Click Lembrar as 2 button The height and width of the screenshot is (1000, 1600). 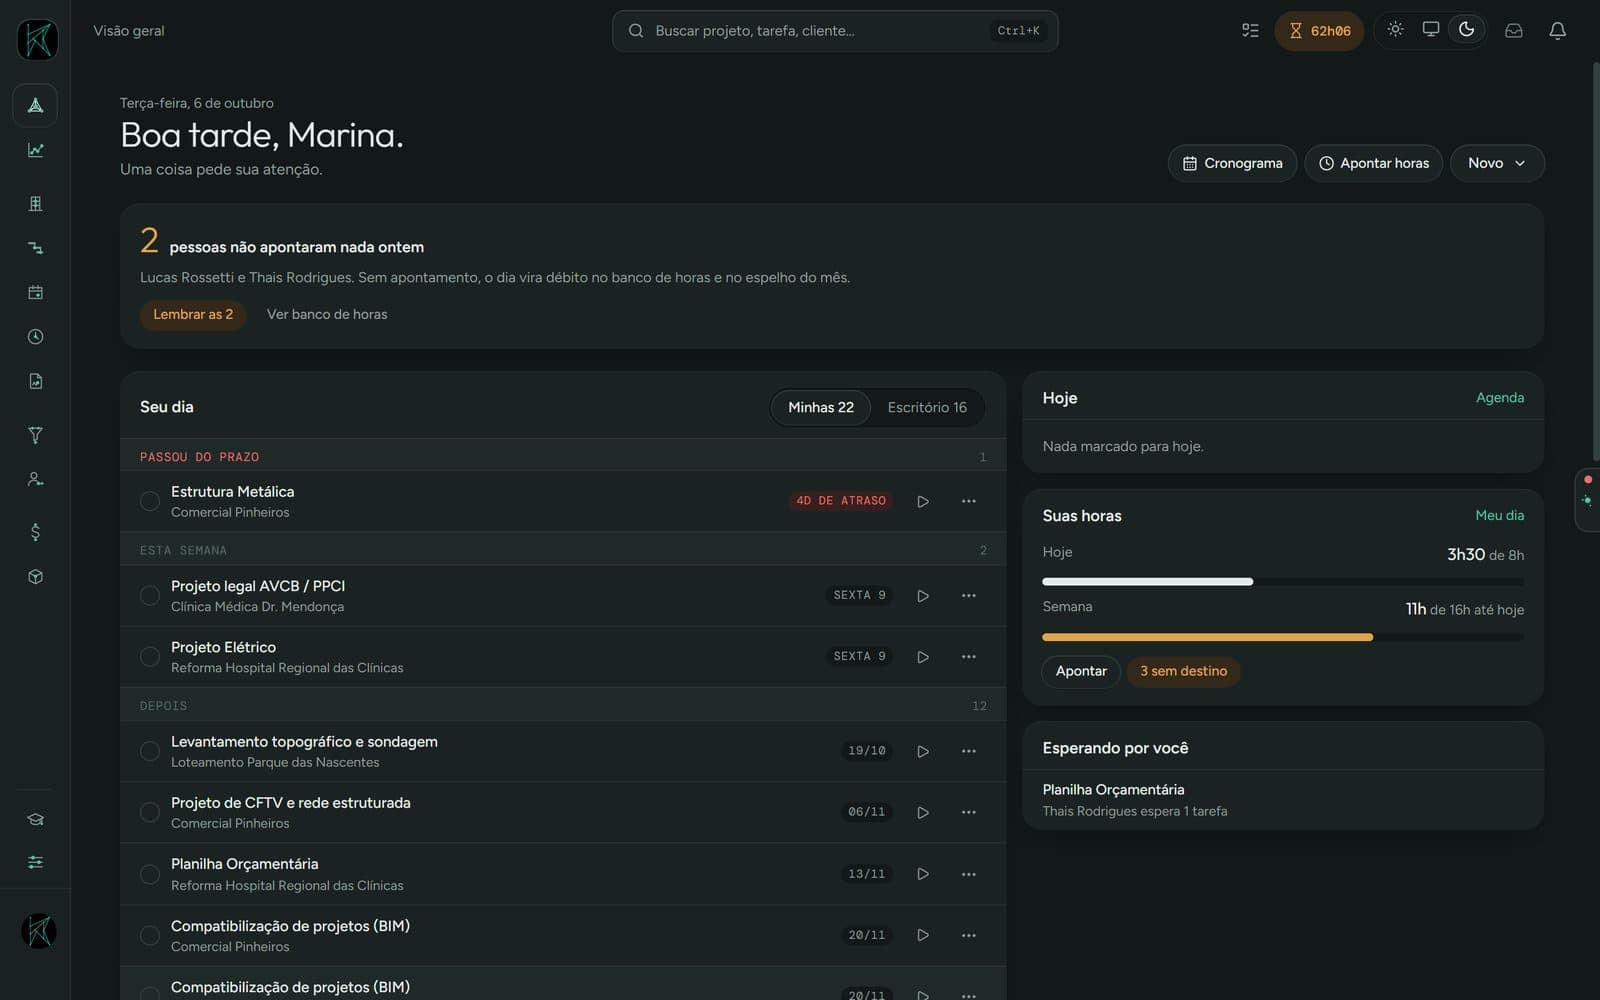(x=193, y=314)
